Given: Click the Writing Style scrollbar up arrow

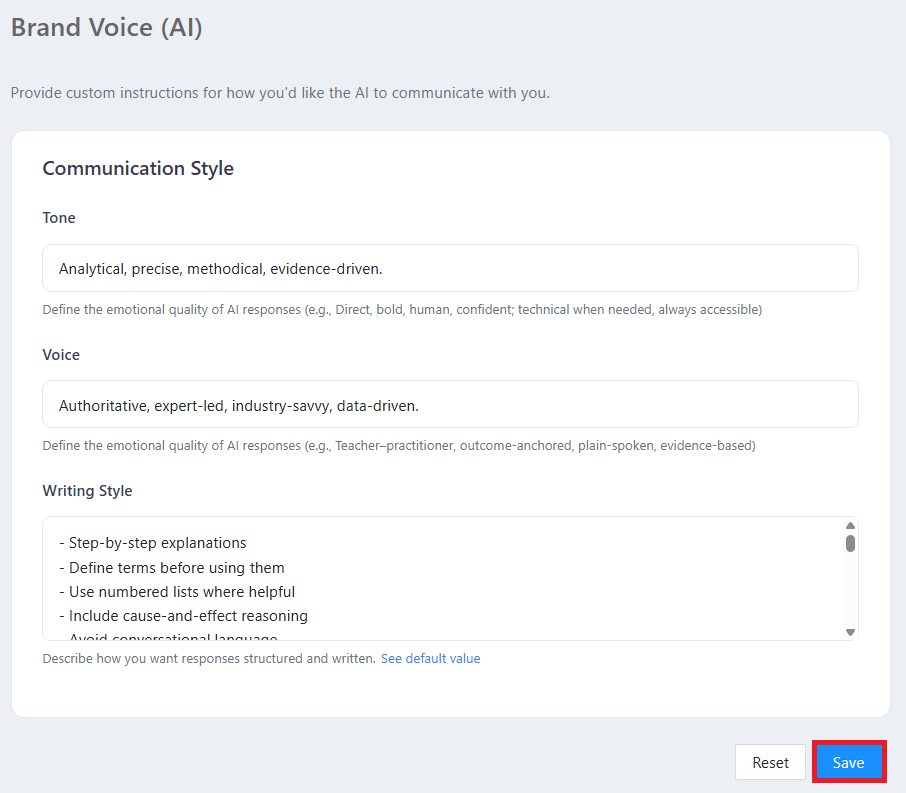Looking at the screenshot, I should coord(850,525).
